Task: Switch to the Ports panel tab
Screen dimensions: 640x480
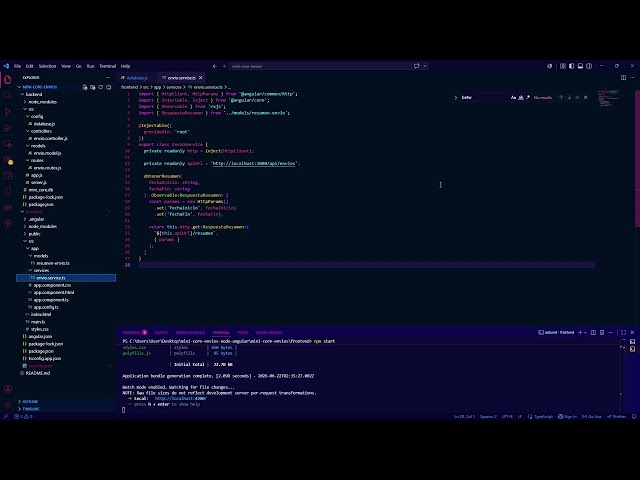Action: pyautogui.click(x=243, y=332)
